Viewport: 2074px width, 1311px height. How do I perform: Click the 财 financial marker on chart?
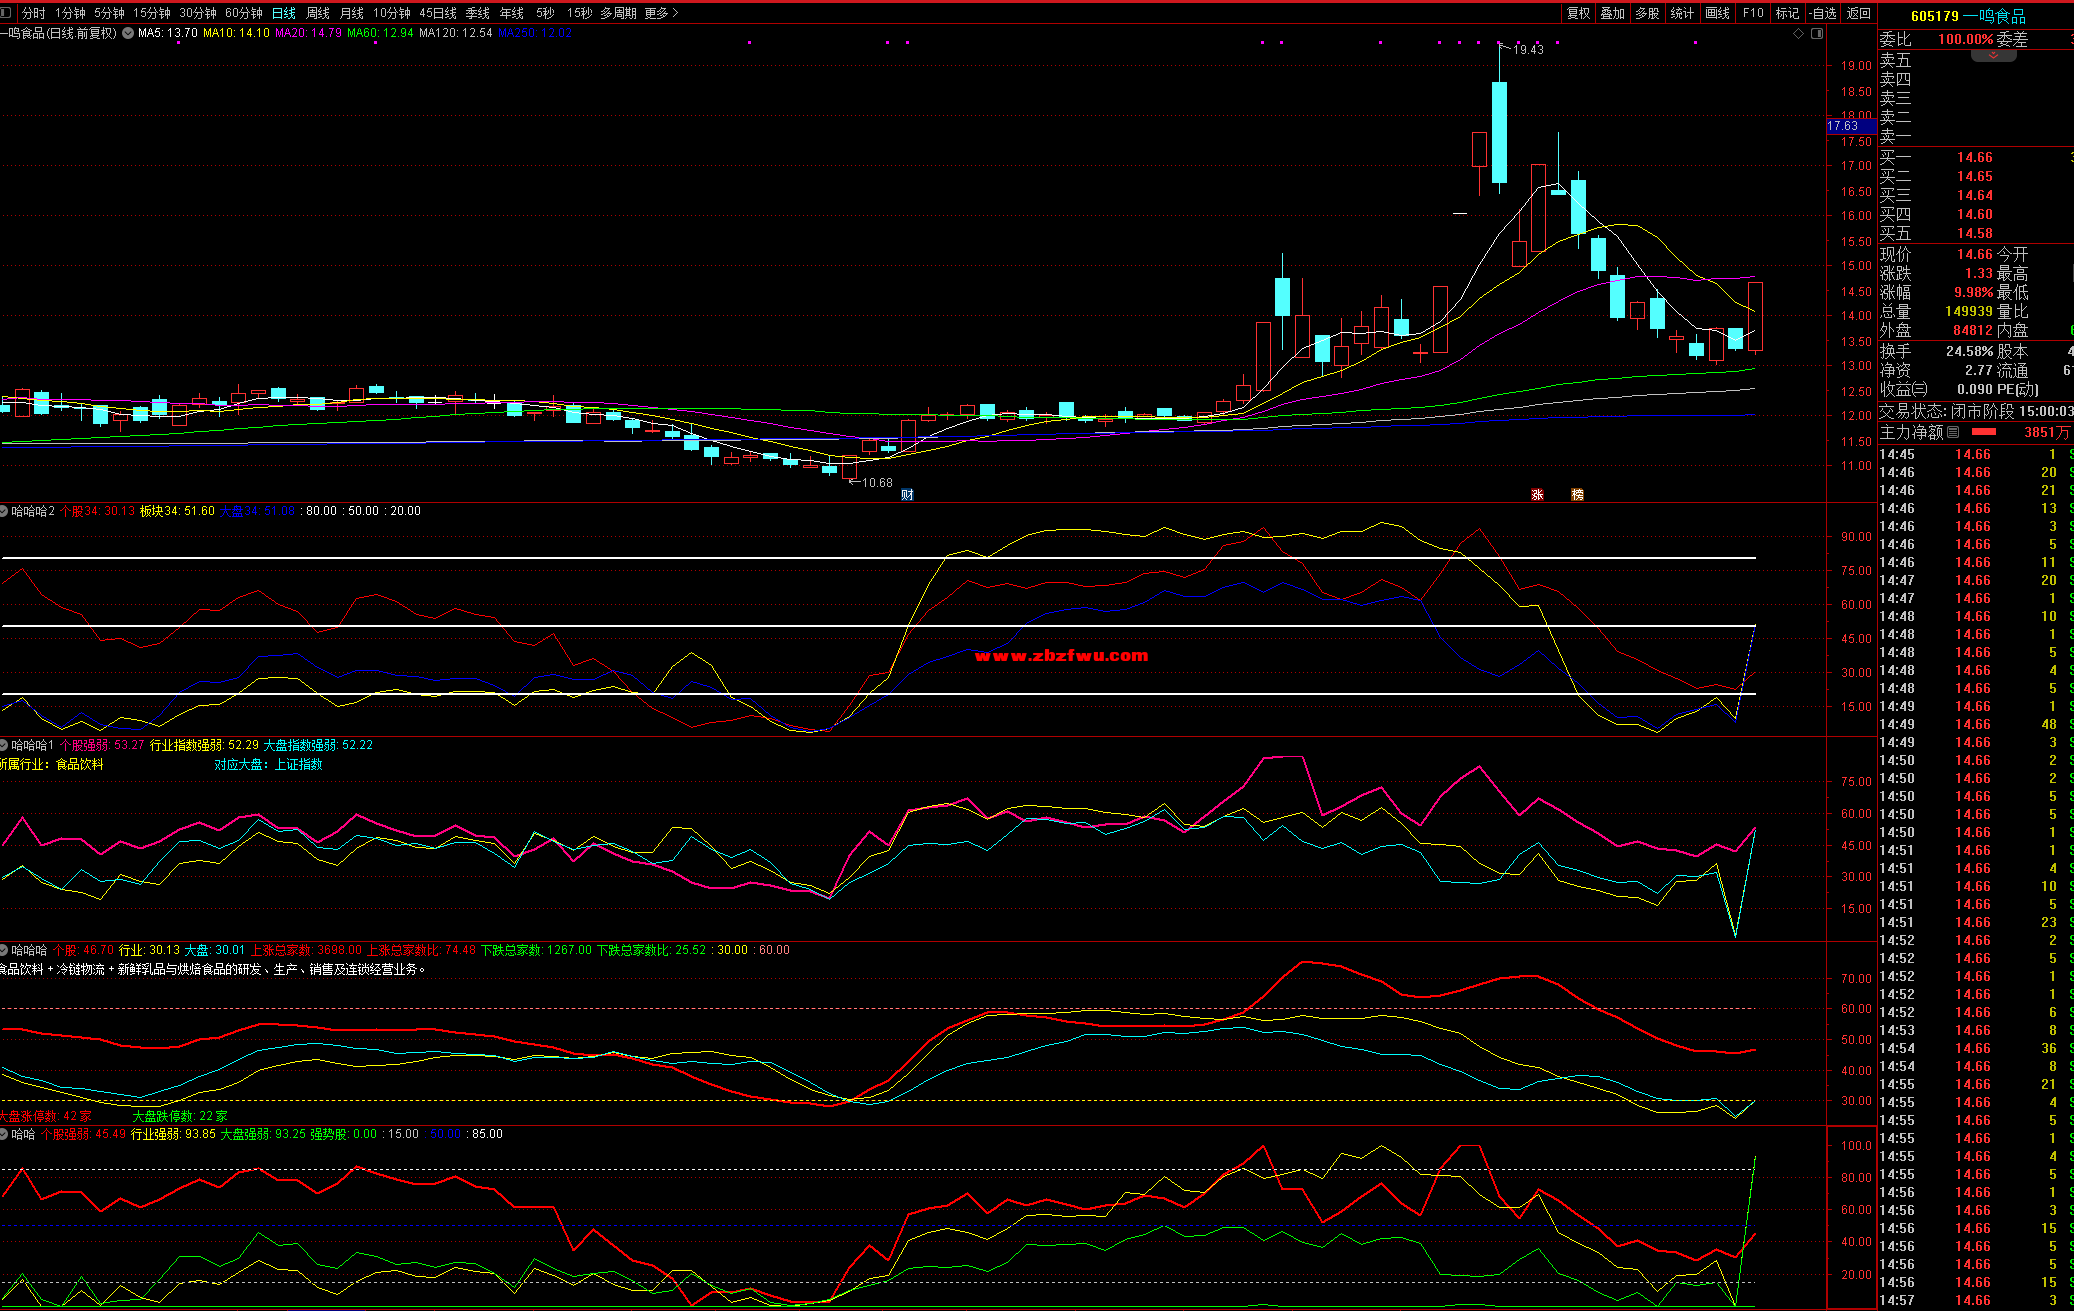click(x=907, y=494)
